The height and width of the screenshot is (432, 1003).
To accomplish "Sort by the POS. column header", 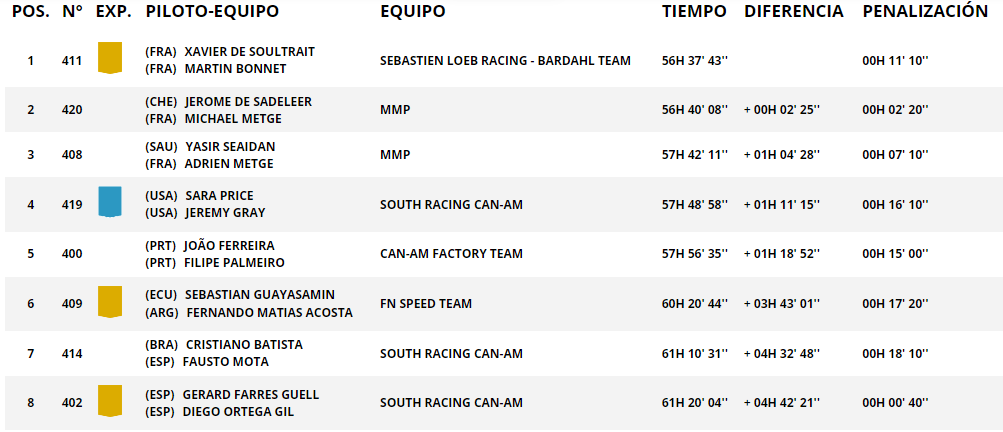I will pyautogui.click(x=31, y=12).
